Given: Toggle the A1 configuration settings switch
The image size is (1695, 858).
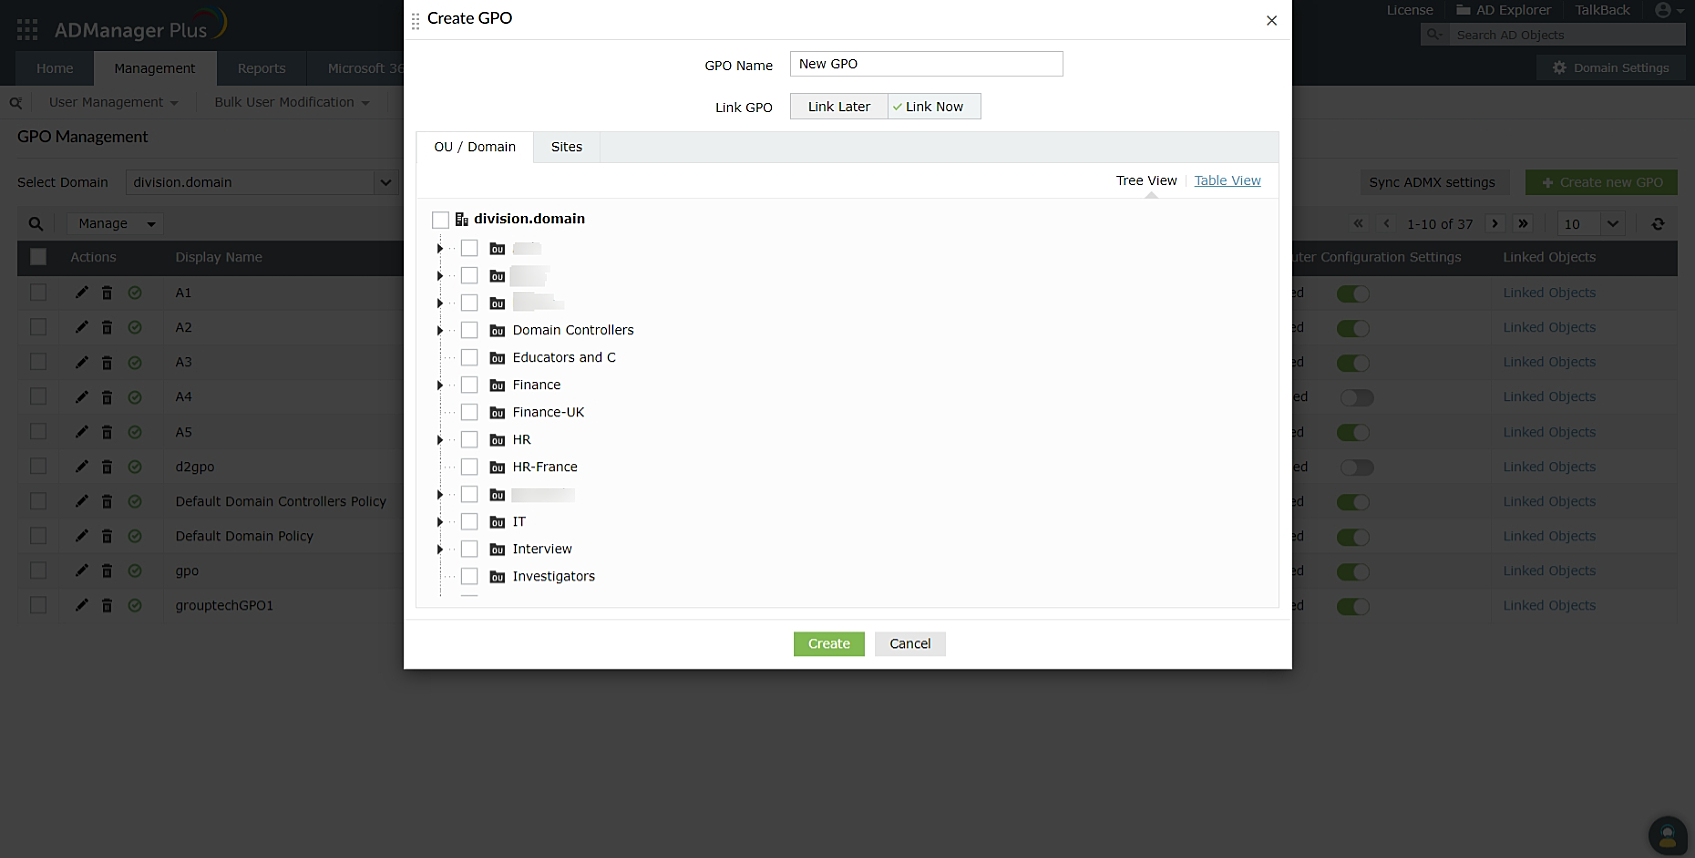Looking at the screenshot, I should [x=1353, y=294].
